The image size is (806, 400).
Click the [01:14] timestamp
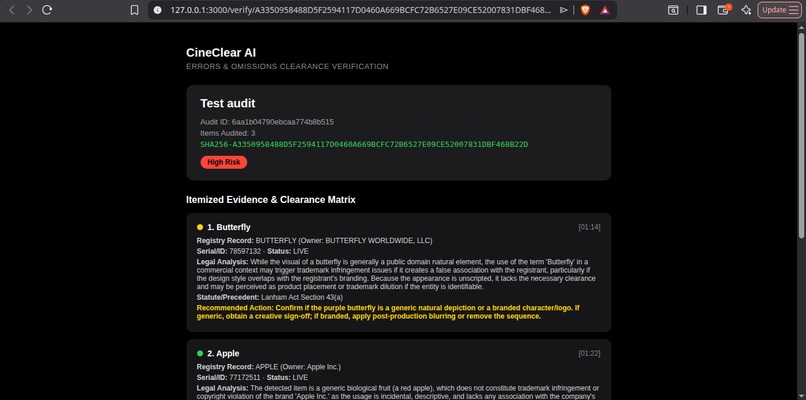coord(589,227)
